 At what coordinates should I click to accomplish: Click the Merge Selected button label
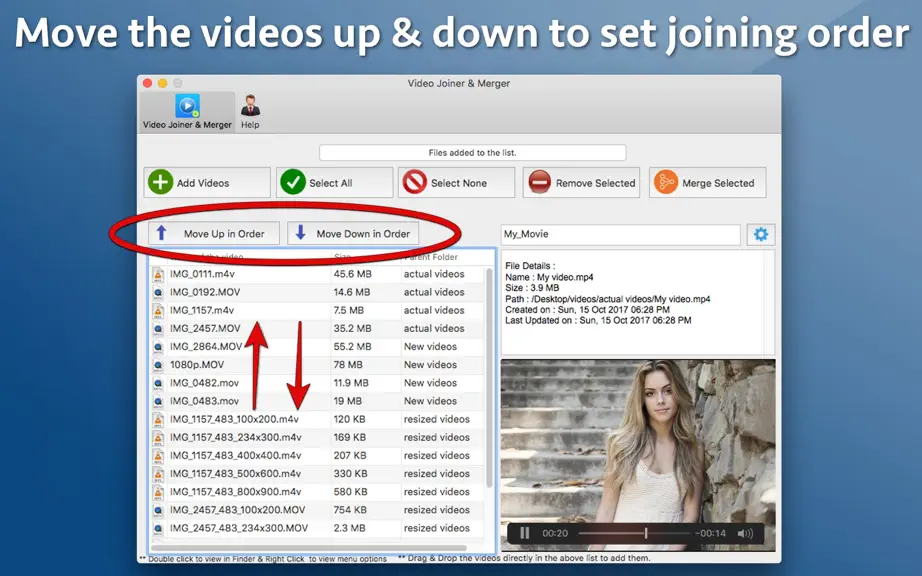718,183
